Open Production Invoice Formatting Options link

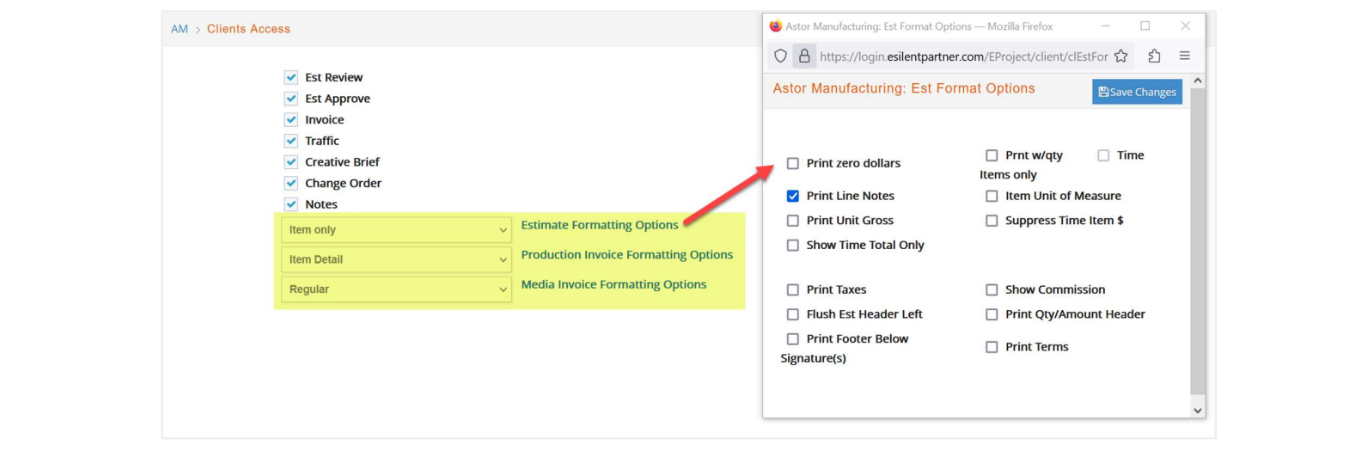[x=627, y=255]
